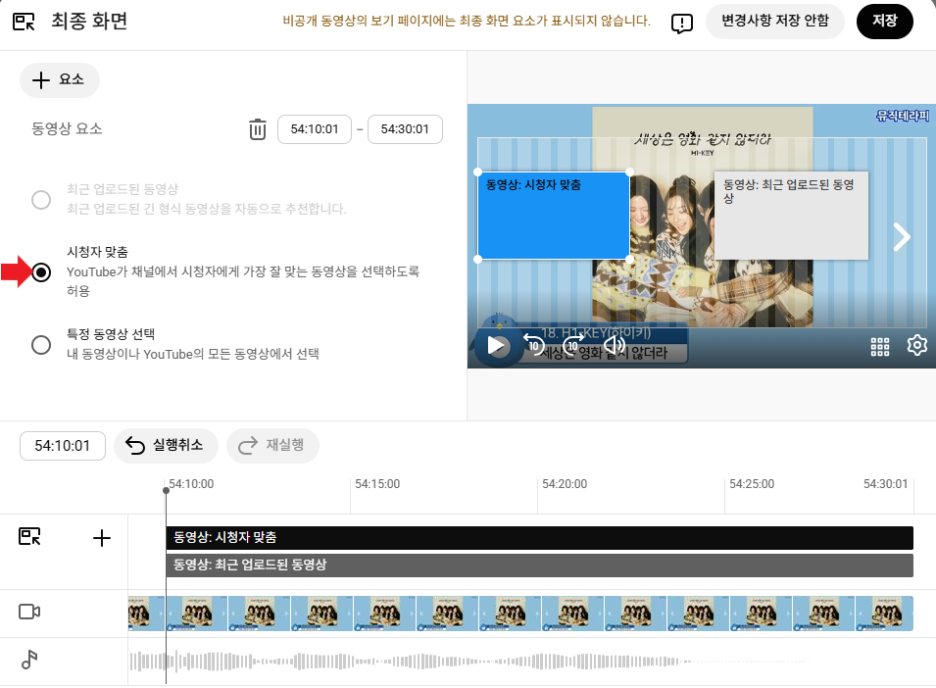Click the 실행취소 undo button
Image resolution: width=936 pixels, height=688 pixels.
point(166,445)
